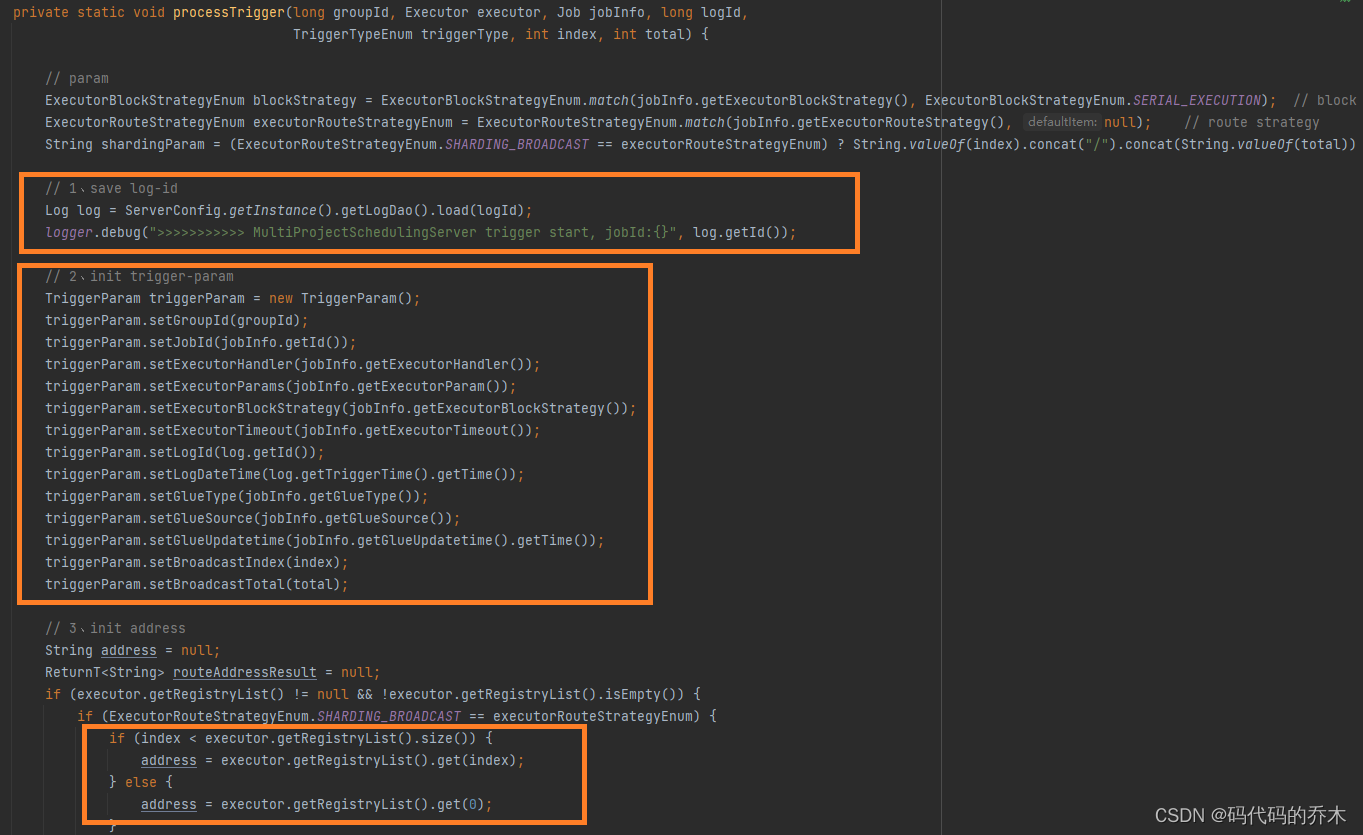Click the processTrigger method name
Screen dimensions: 1363x835
click(229, 12)
